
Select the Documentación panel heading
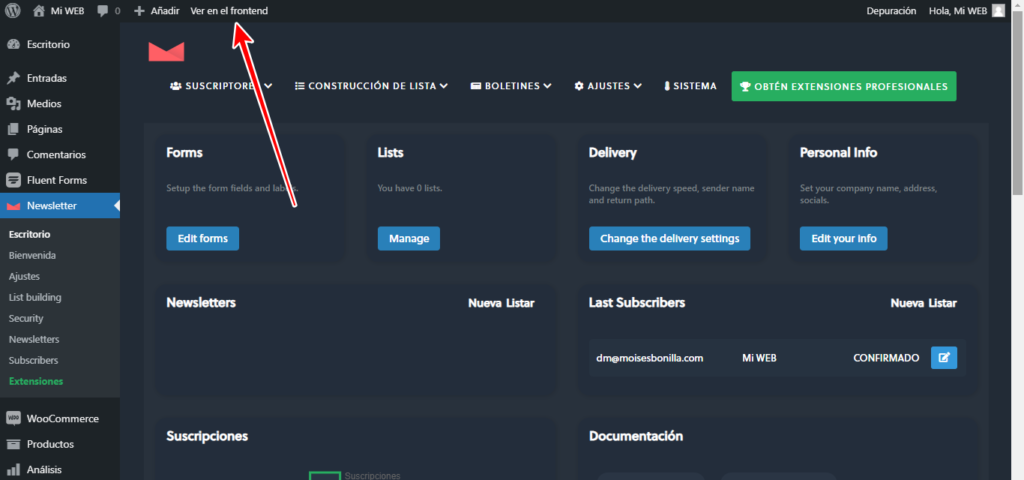click(636, 436)
